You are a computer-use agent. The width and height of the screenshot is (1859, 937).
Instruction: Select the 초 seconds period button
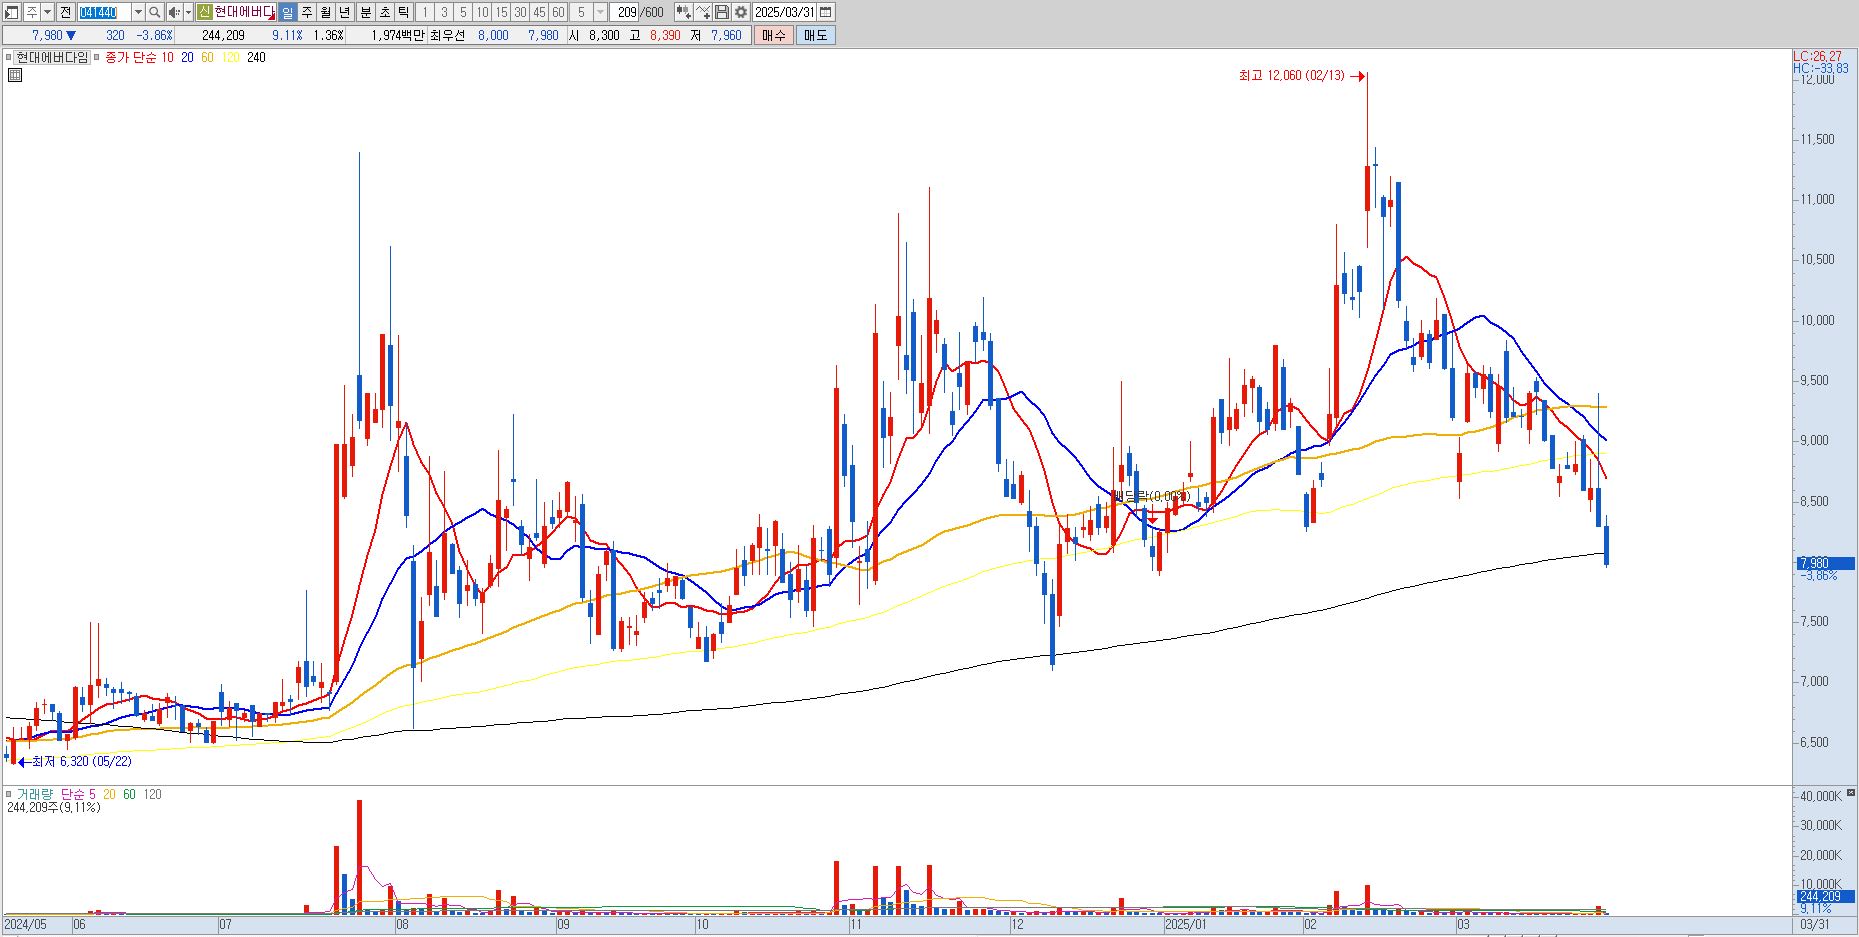384,12
